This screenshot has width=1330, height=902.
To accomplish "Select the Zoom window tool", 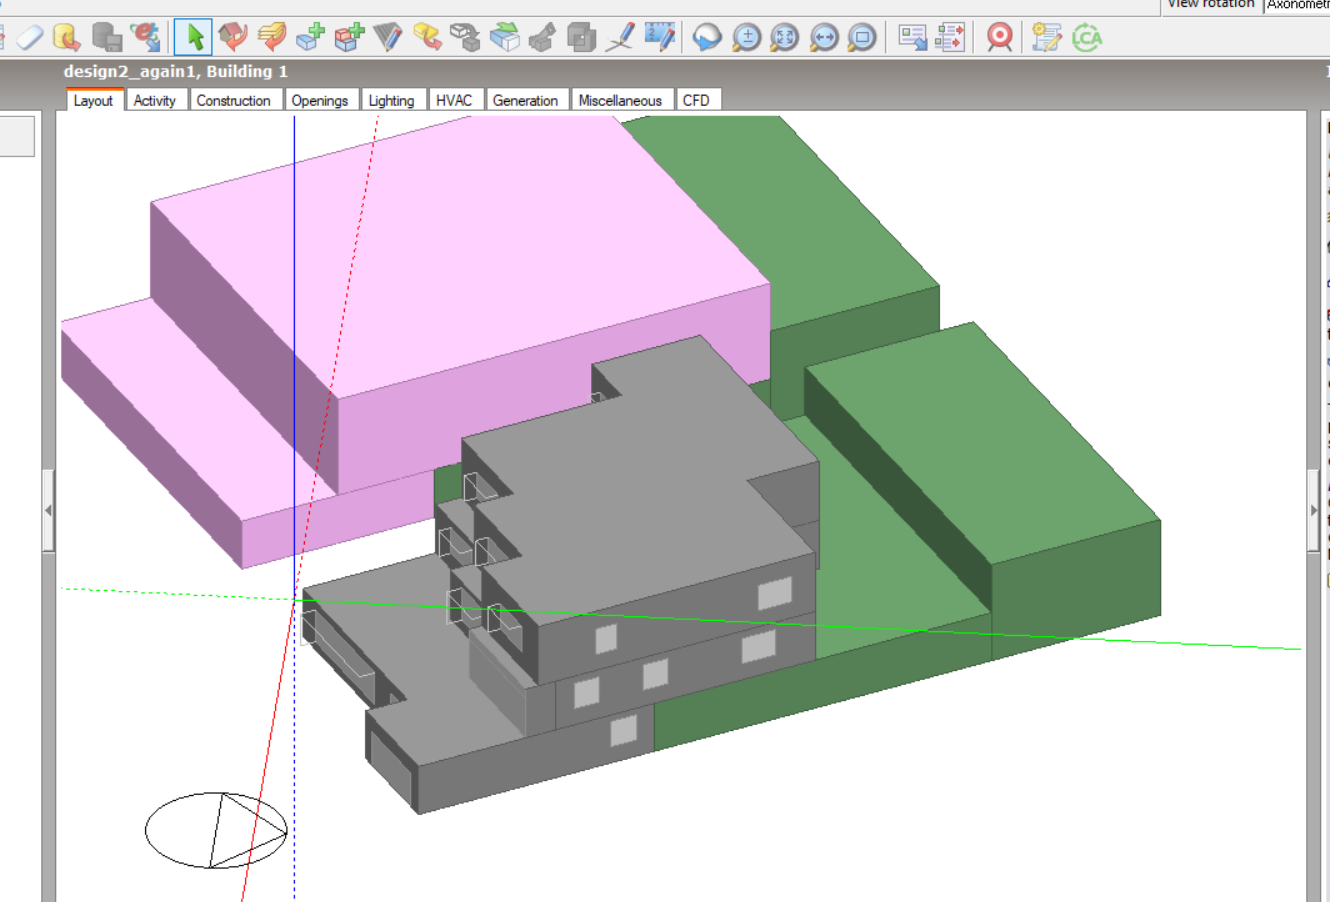I will (862, 38).
